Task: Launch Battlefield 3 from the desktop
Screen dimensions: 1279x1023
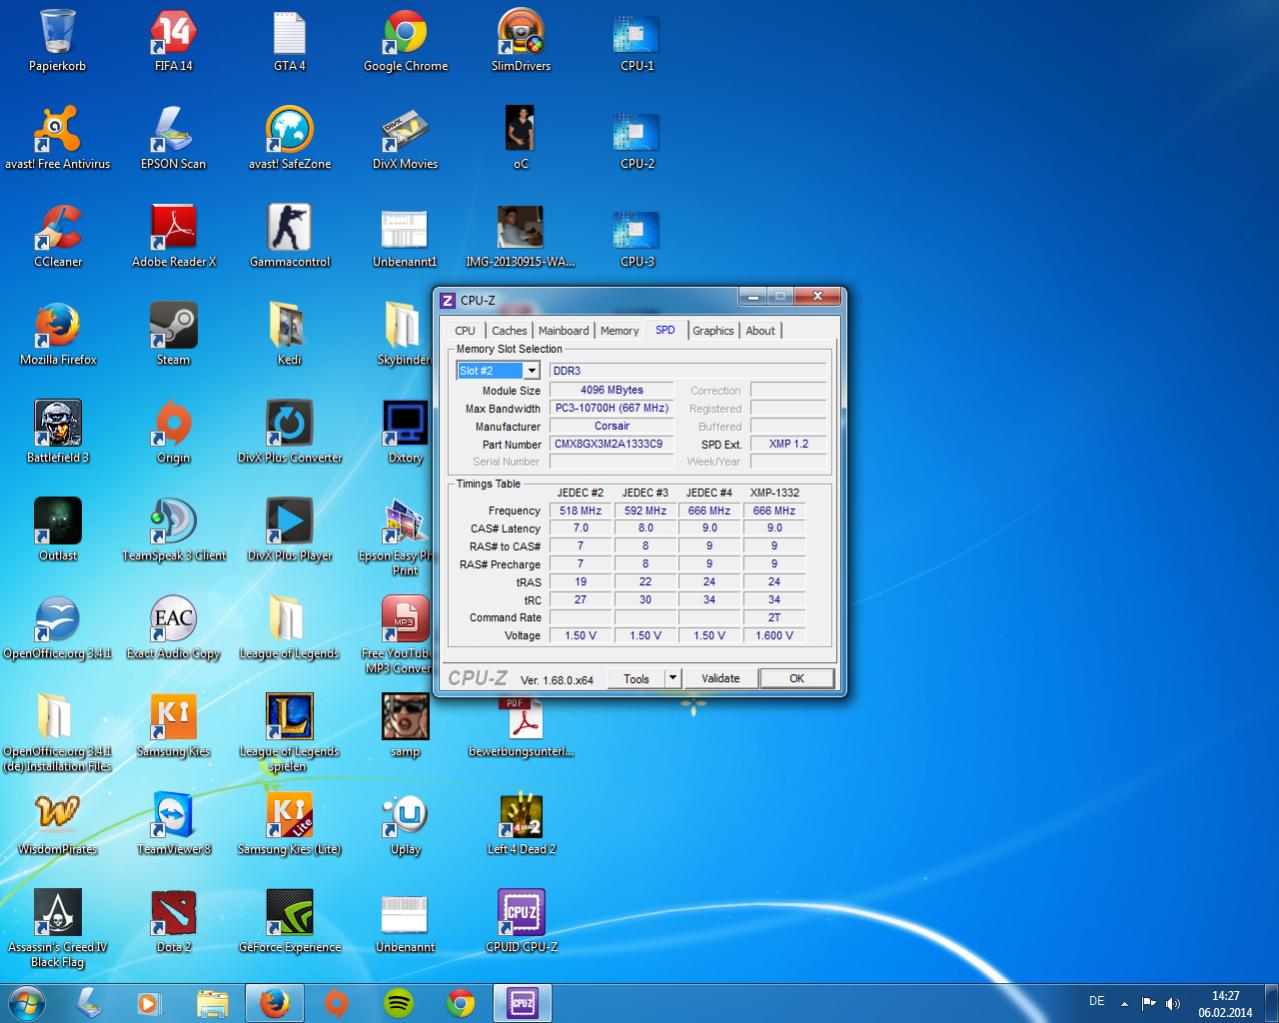Action: [x=58, y=425]
